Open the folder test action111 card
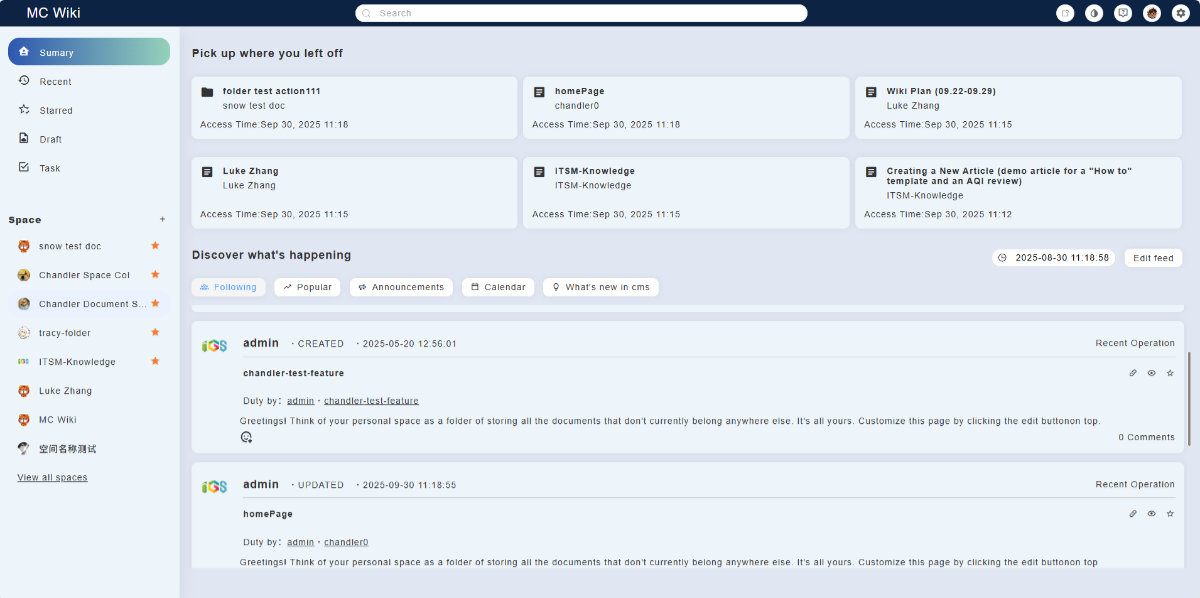The height and width of the screenshot is (598, 1200). (355, 108)
